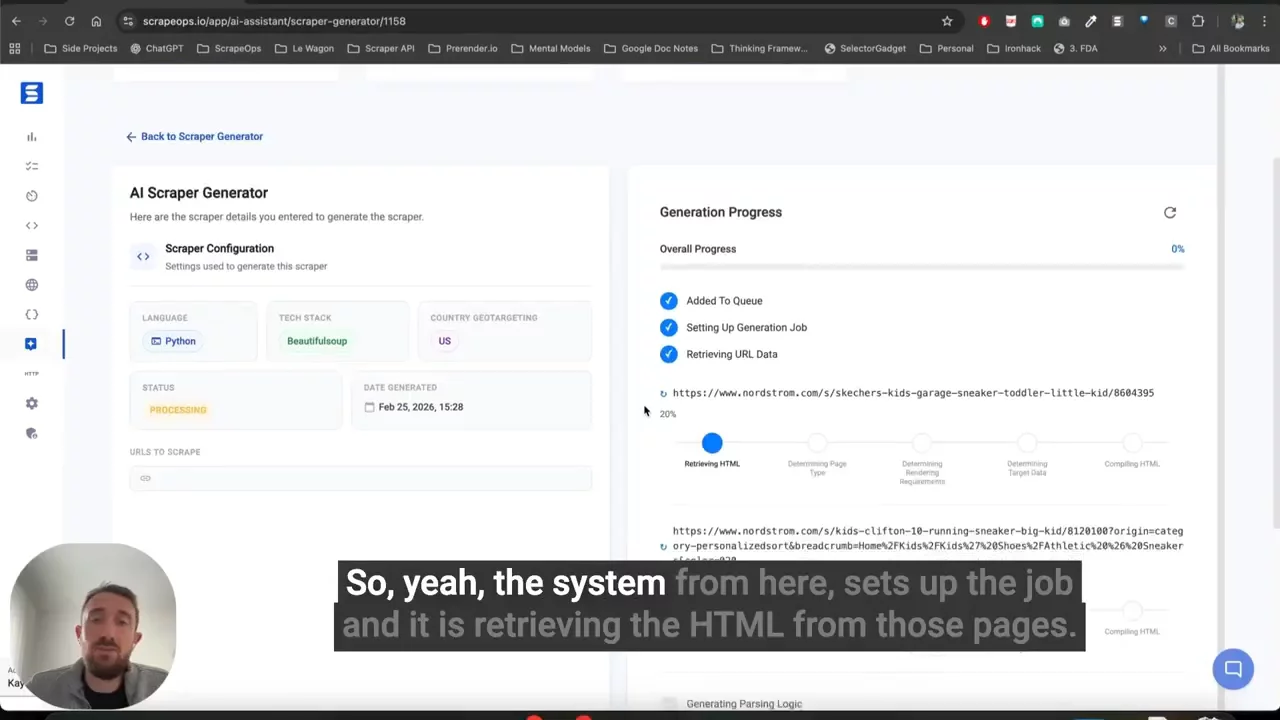Click the Retrieving HTML blue step circle
Image resolution: width=1280 pixels, height=720 pixels.
click(x=712, y=443)
